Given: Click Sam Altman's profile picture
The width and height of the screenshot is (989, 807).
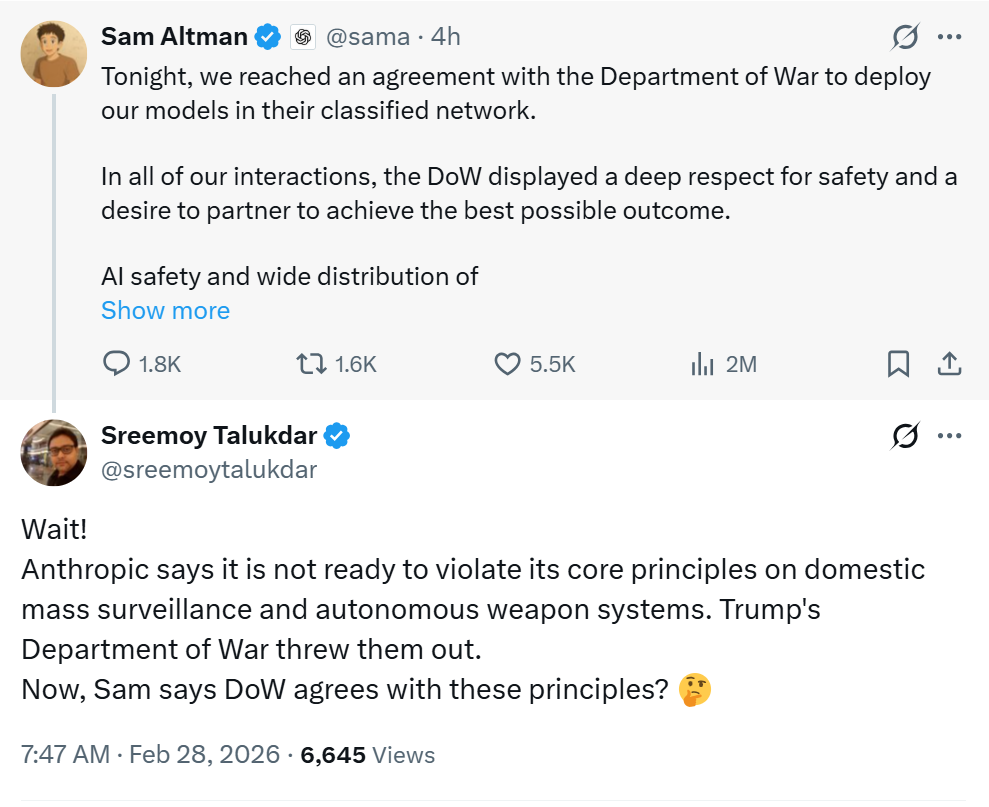Looking at the screenshot, I should click(x=53, y=53).
